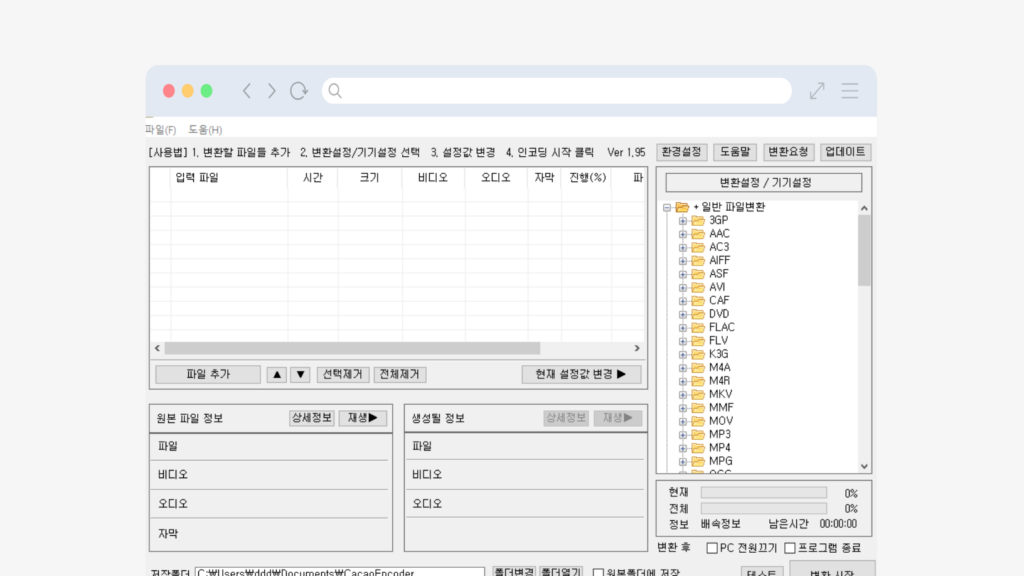The width and height of the screenshot is (1024, 576).
Task: Enable PC 전원끄기 checkbox
Action: pos(712,548)
